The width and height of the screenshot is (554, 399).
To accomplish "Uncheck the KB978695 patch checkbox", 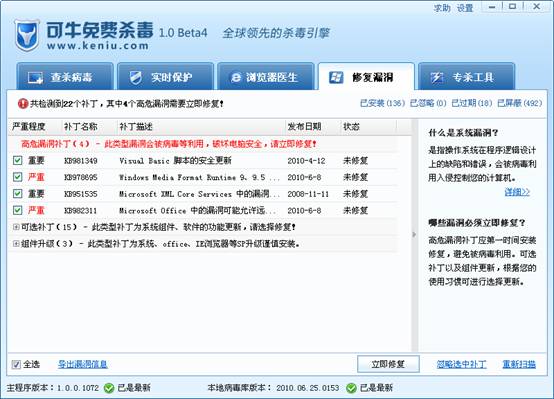I will [x=17, y=177].
